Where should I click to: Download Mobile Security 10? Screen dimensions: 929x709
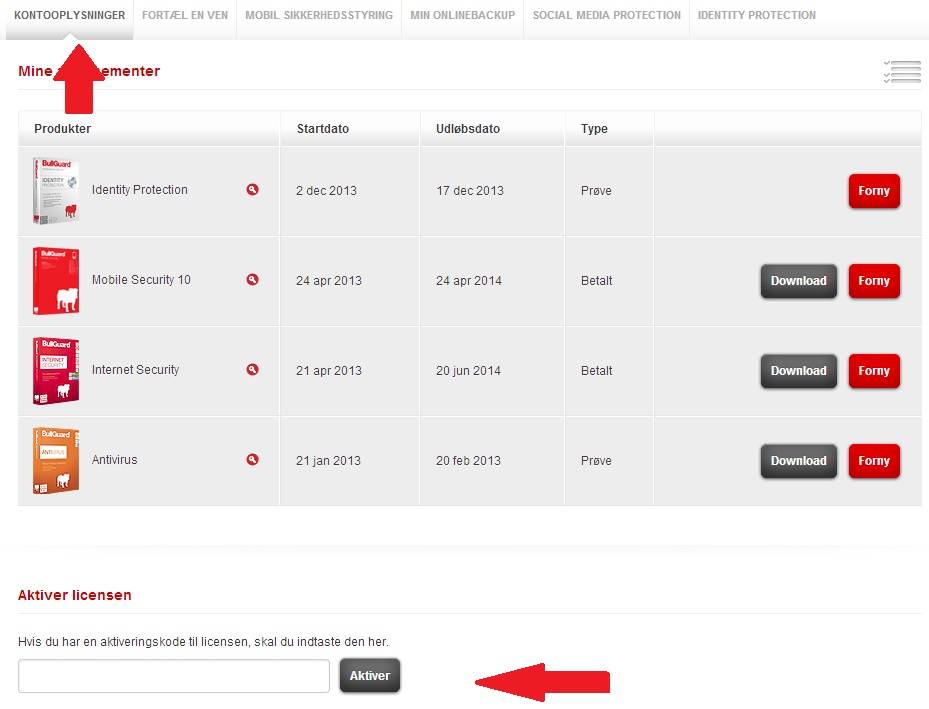(x=799, y=281)
